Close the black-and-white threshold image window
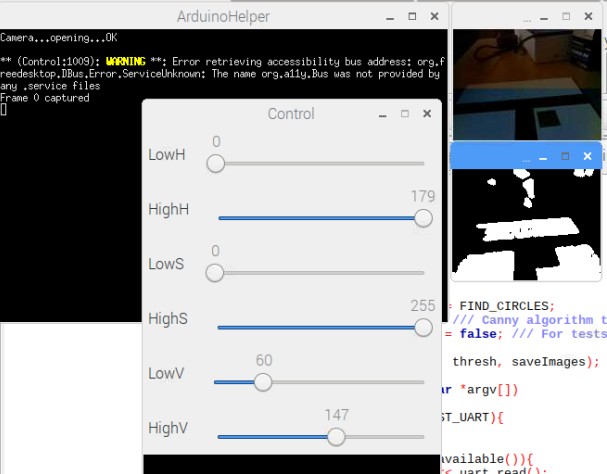Image resolution: width=607 pixels, height=474 pixels. pos(587,156)
